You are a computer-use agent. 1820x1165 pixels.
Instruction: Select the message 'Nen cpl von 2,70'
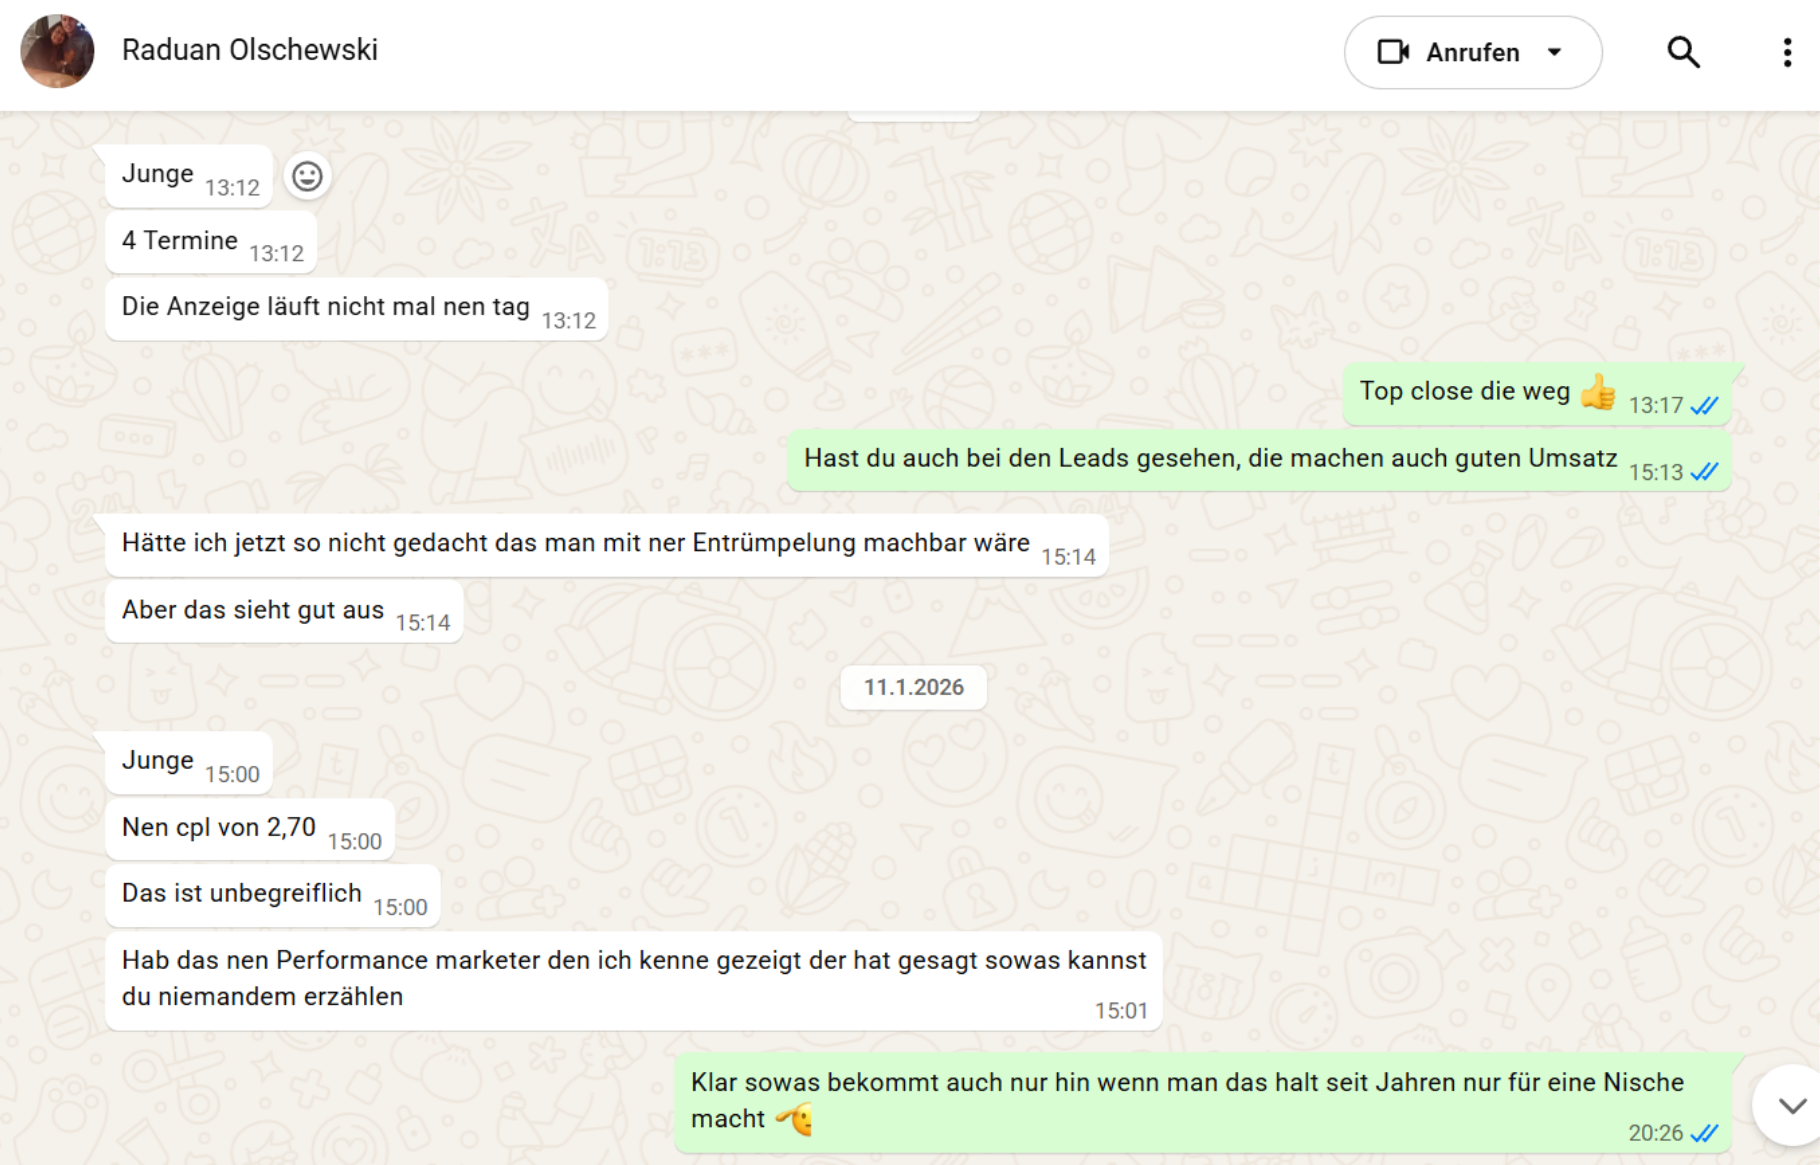point(250,830)
